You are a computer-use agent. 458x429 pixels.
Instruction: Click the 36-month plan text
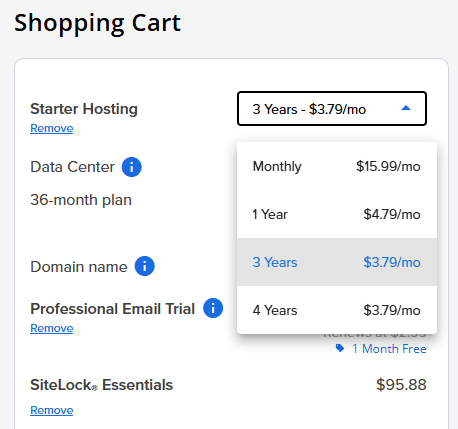pos(81,200)
